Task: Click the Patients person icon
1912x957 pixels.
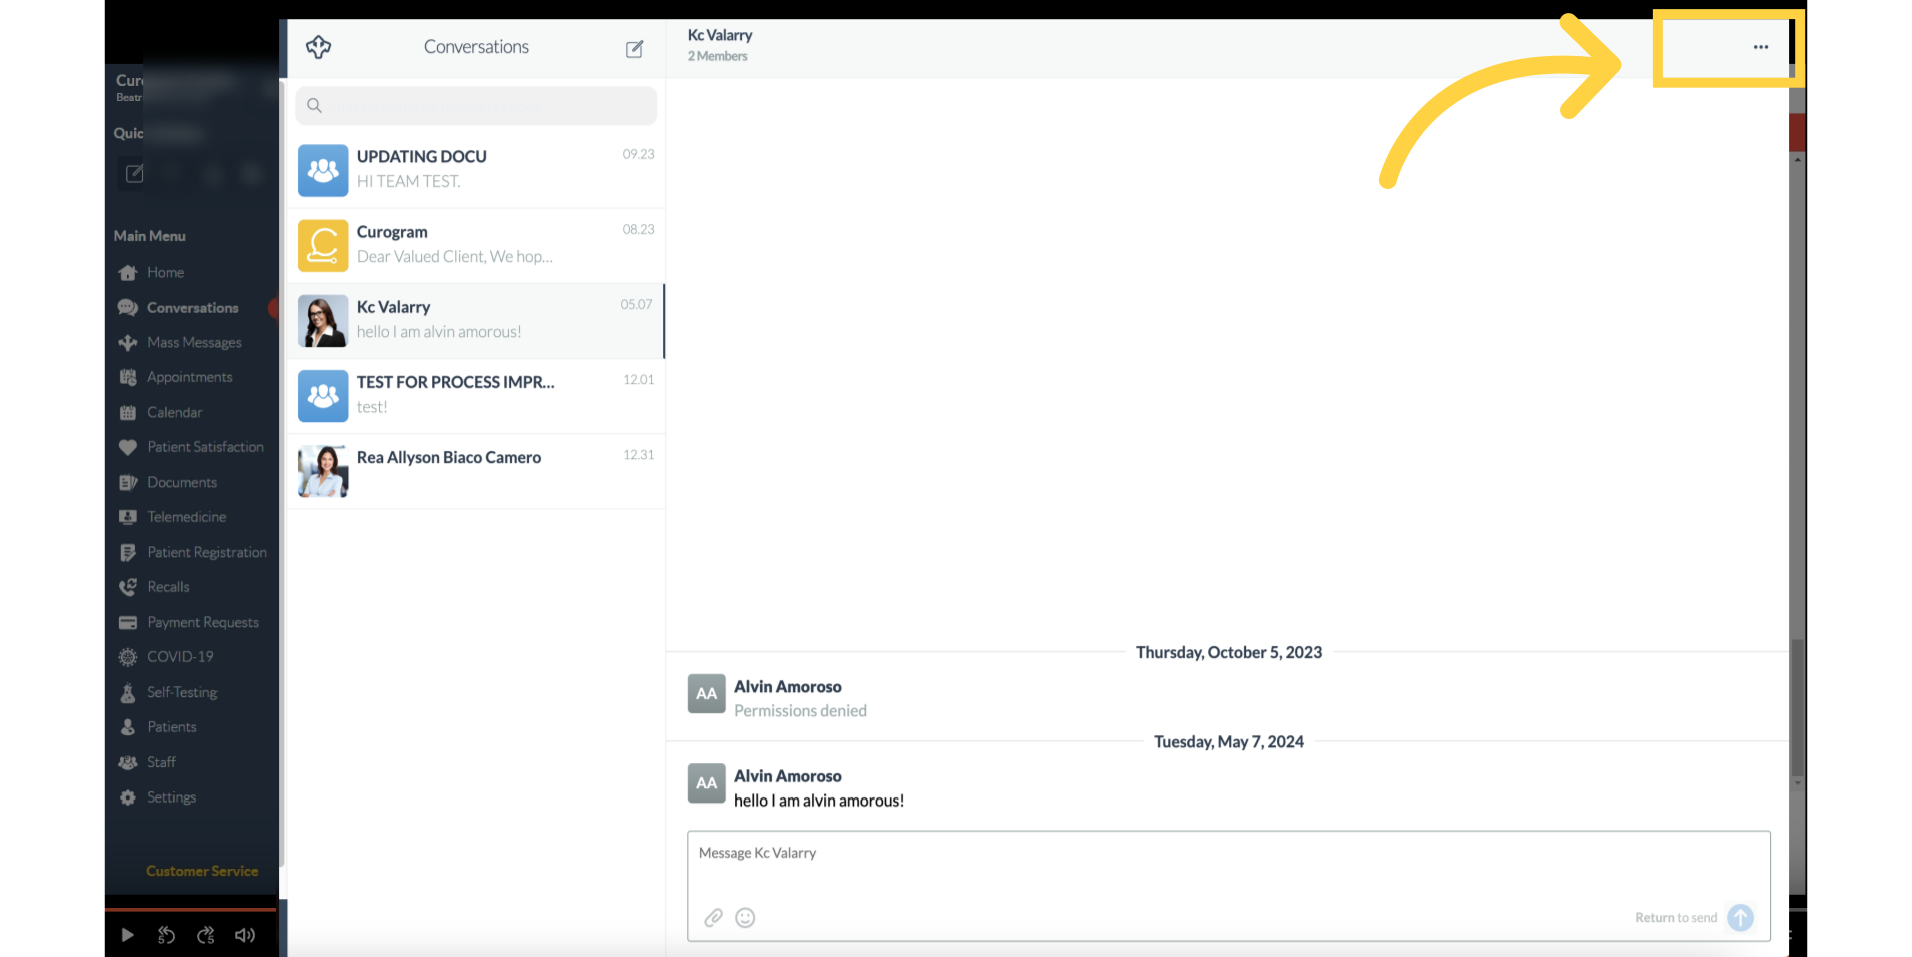Action: point(128,728)
